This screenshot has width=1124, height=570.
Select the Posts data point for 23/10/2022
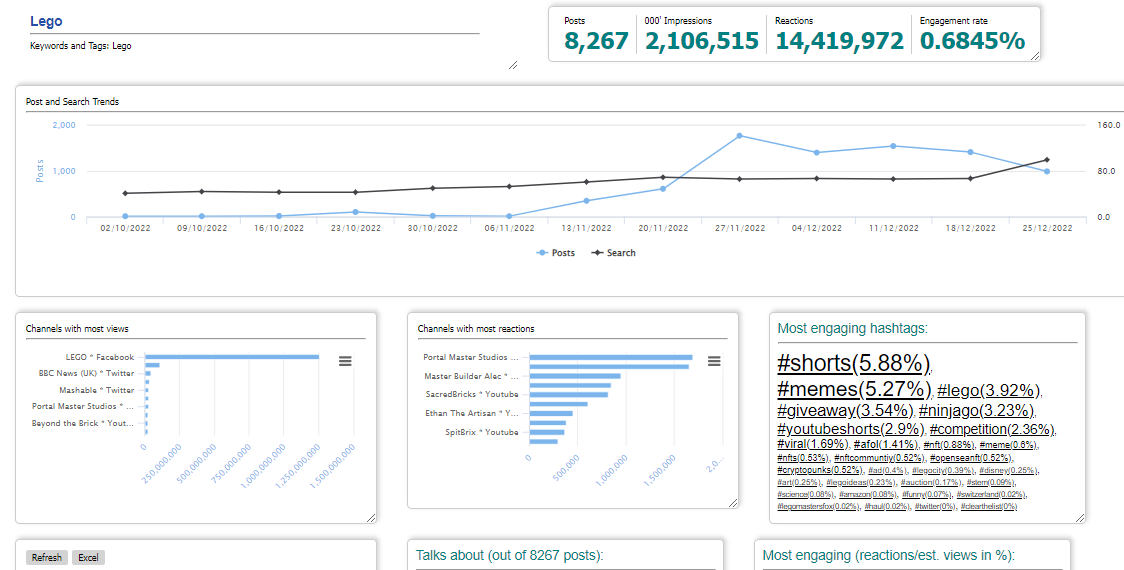[x=356, y=212]
